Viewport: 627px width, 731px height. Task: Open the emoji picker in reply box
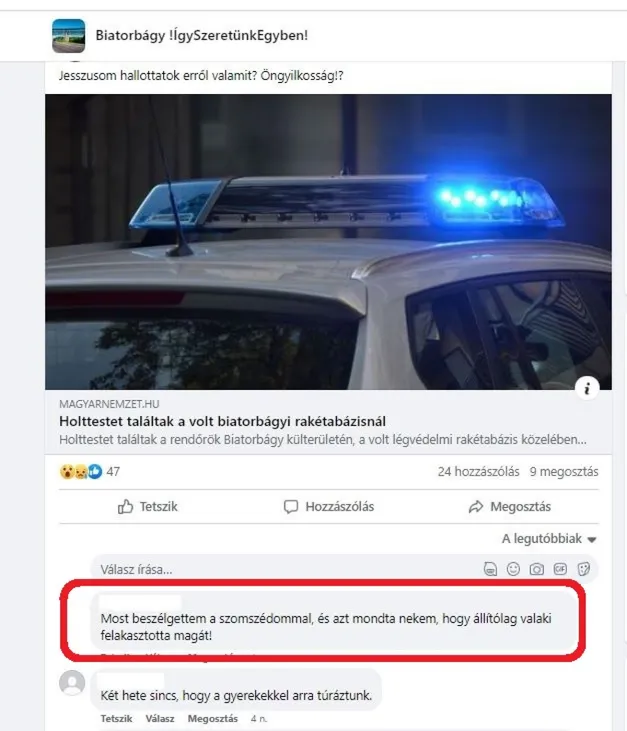(x=513, y=569)
